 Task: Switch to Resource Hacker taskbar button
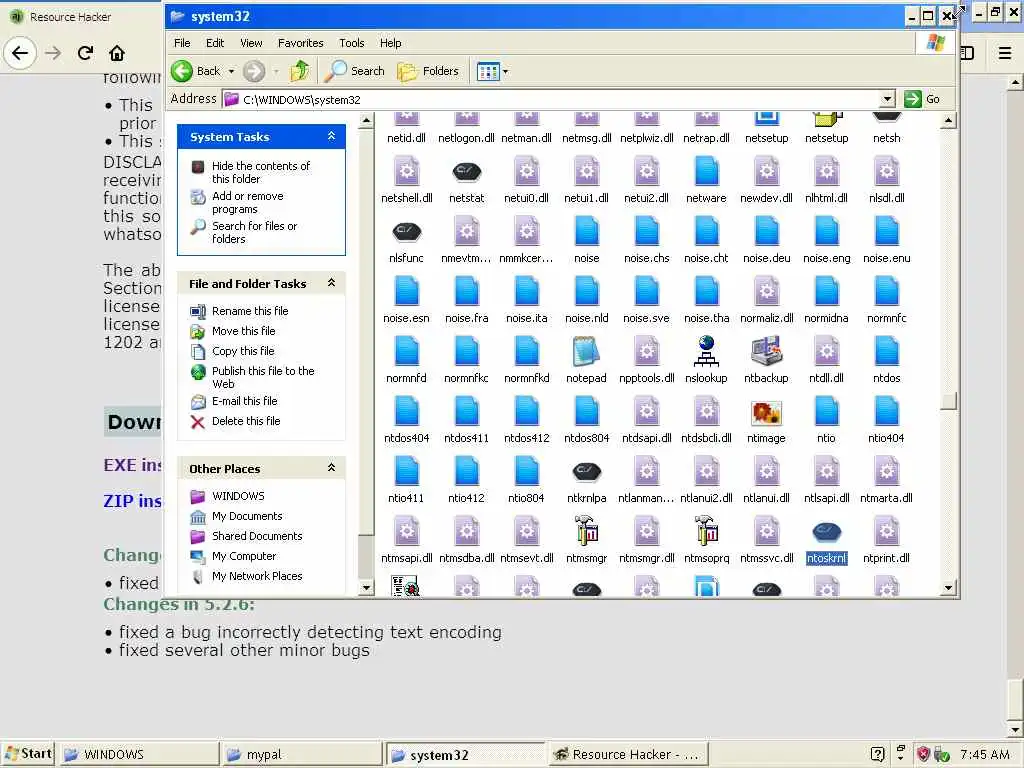pos(627,755)
